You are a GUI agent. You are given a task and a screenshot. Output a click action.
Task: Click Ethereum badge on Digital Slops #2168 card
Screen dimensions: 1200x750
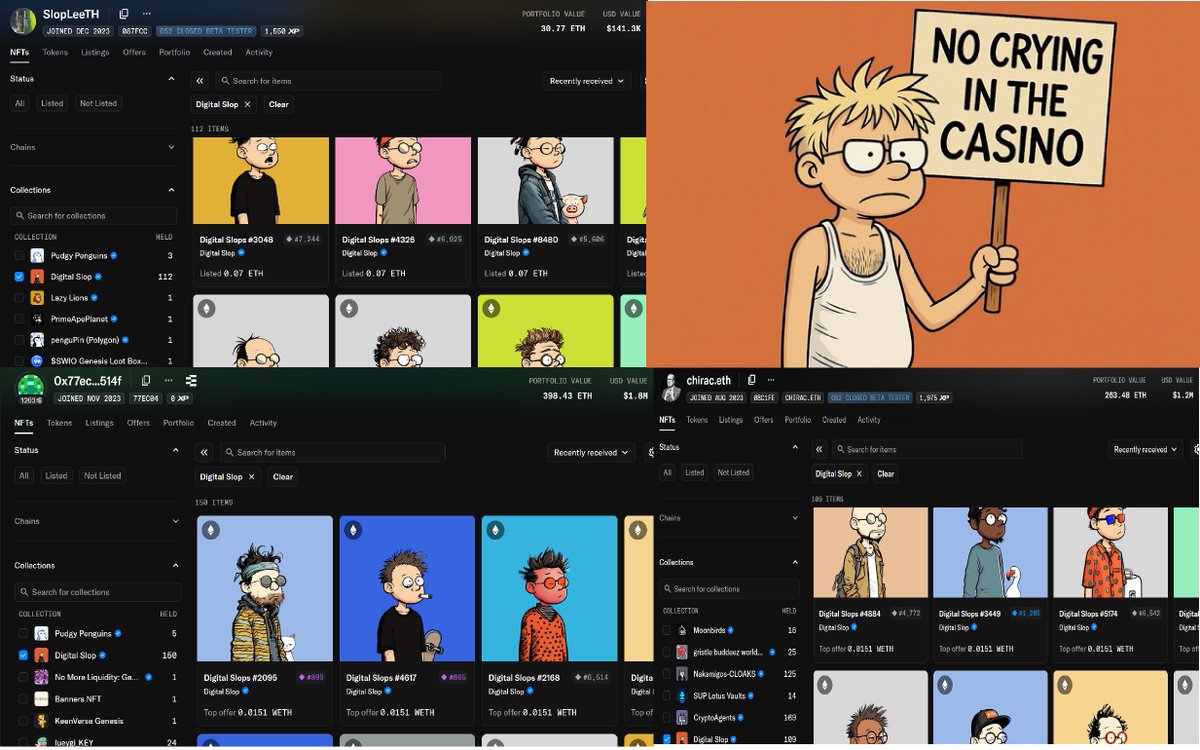pyautogui.click(x=495, y=530)
